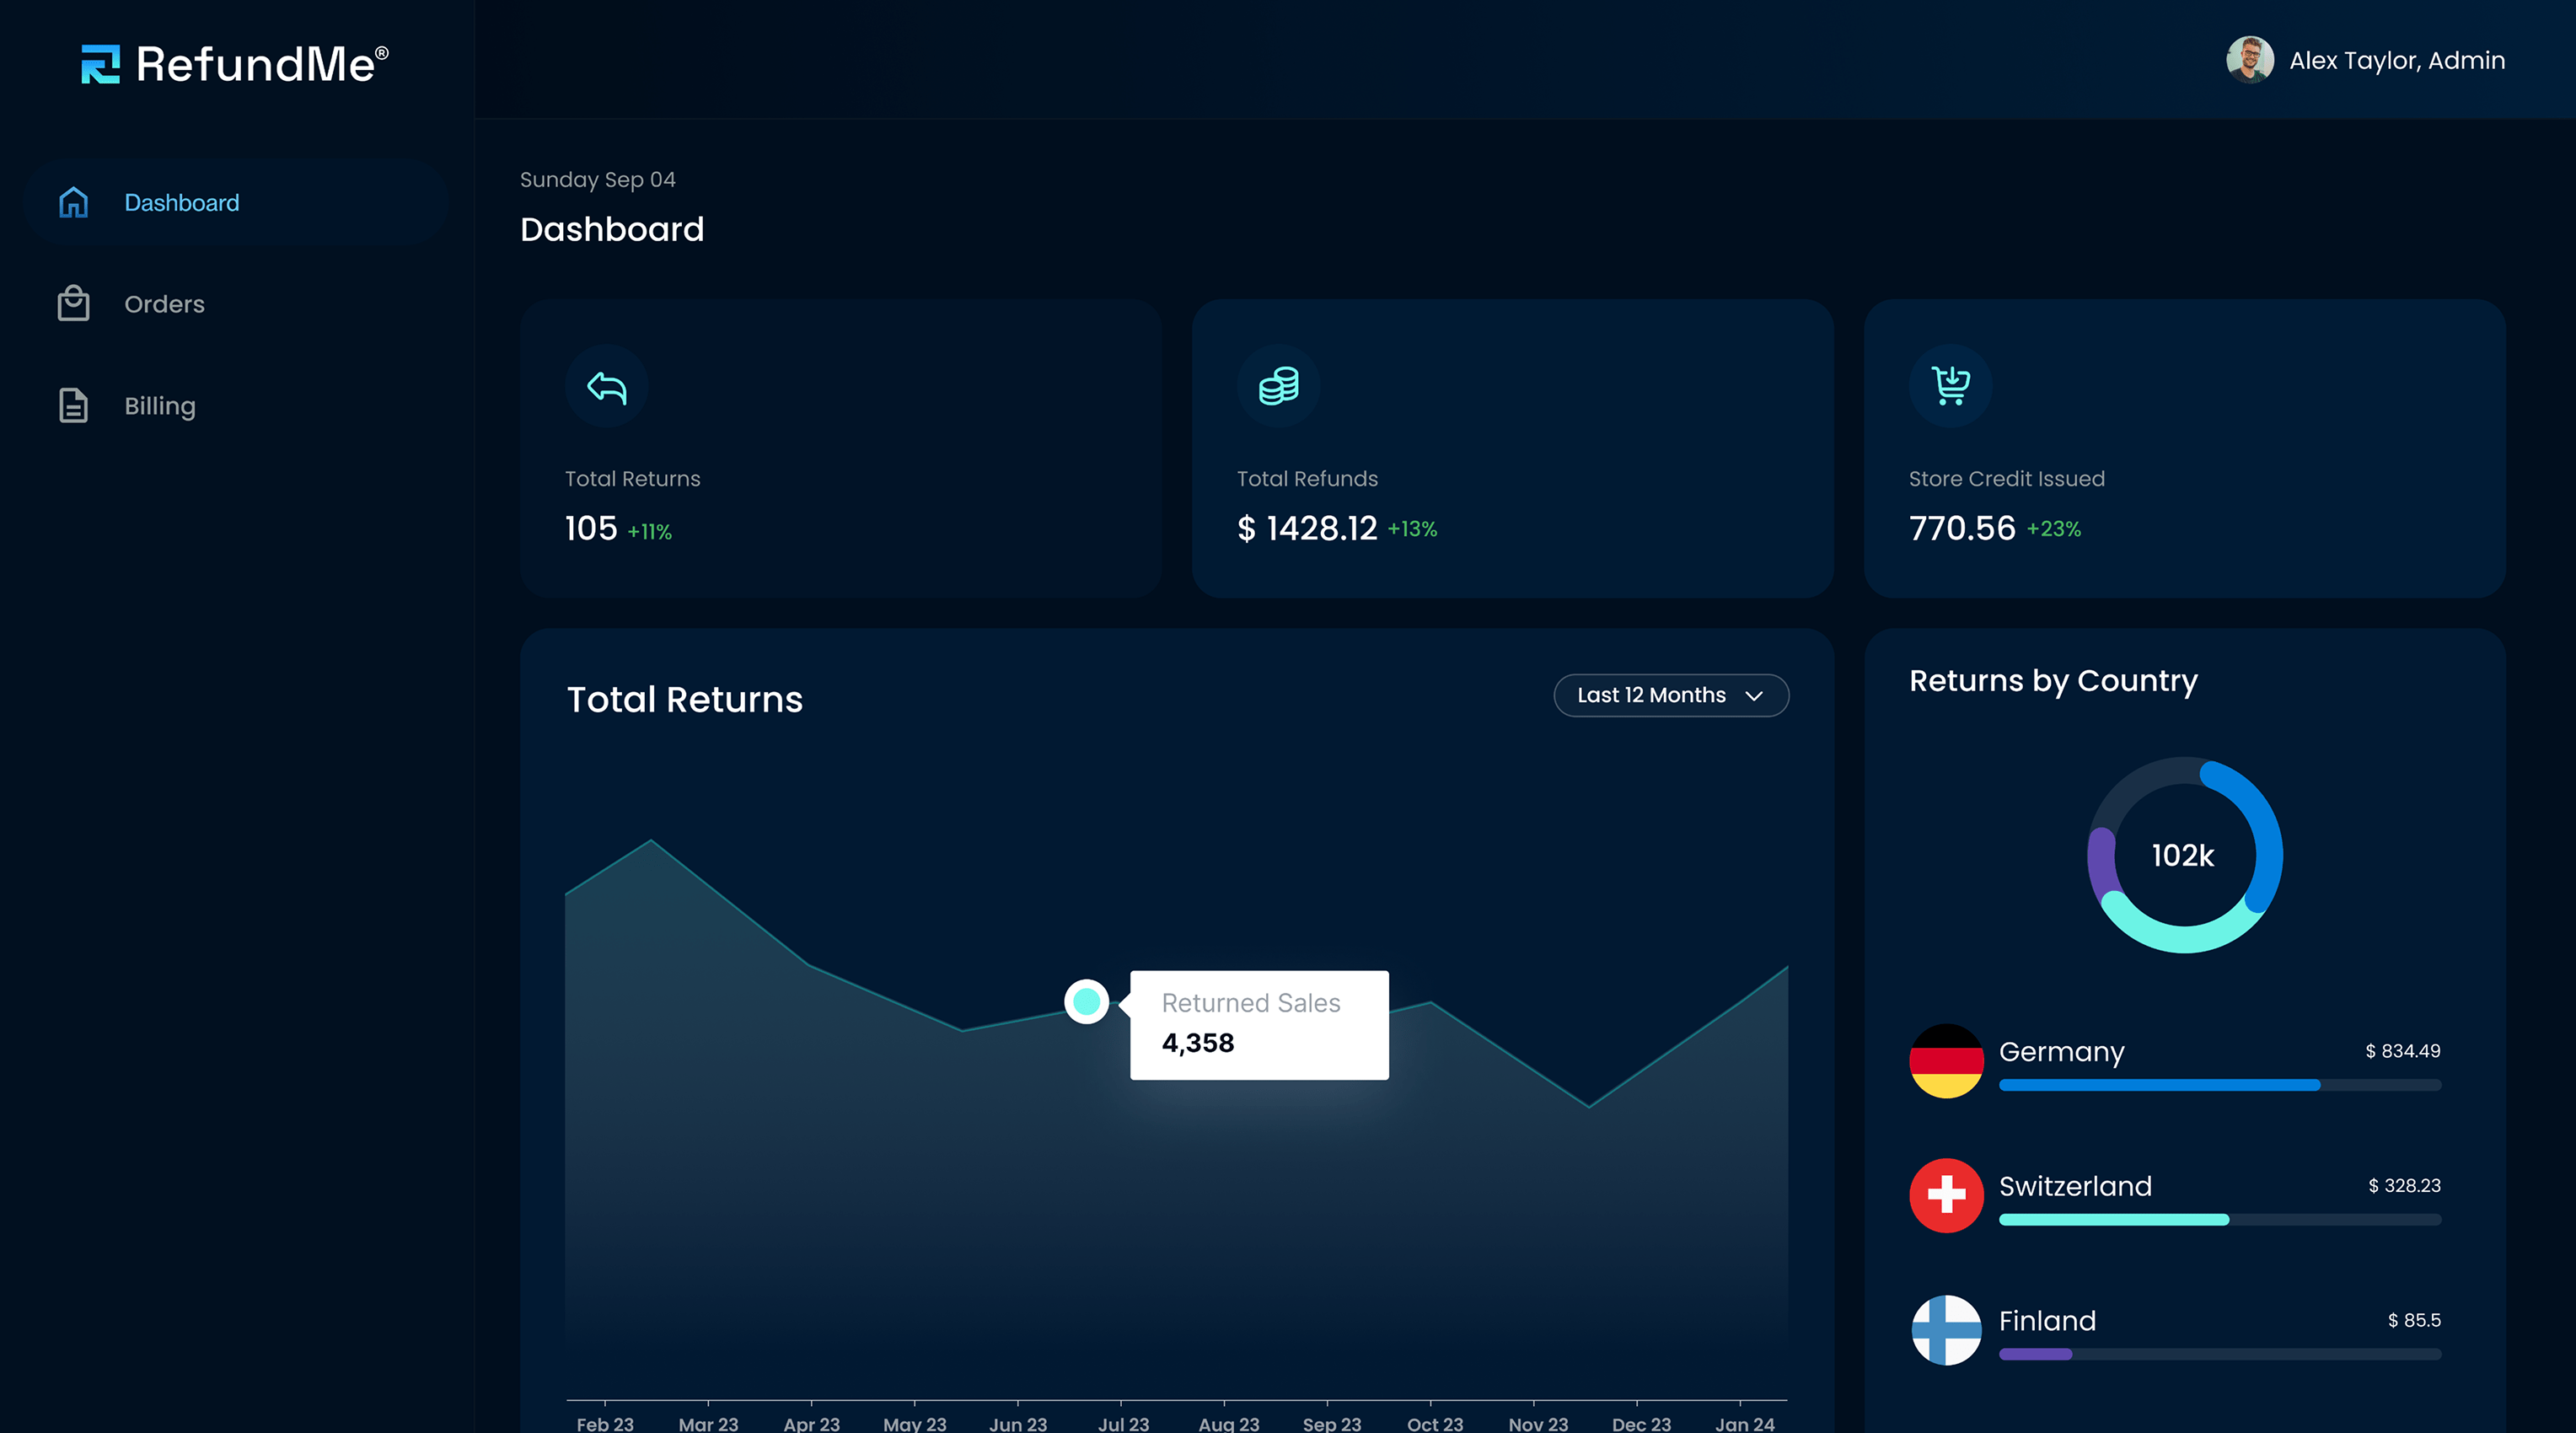The width and height of the screenshot is (2576, 1433).
Task: Click the Total Refunds coins icon
Action: pyautogui.click(x=1278, y=386)
